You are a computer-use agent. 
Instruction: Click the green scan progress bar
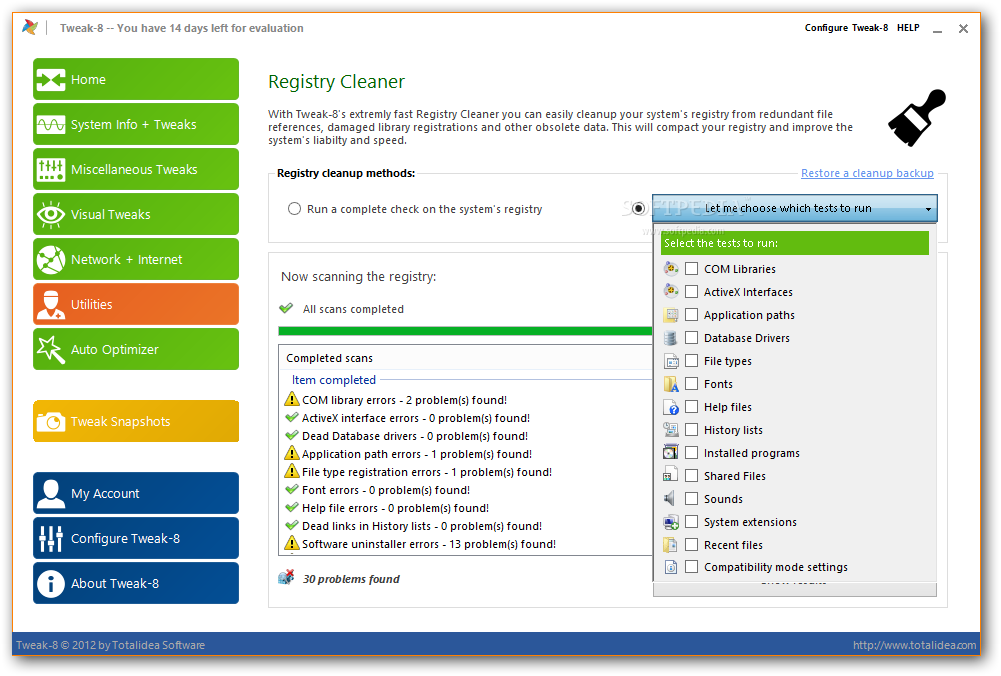[x=465, y=331]
